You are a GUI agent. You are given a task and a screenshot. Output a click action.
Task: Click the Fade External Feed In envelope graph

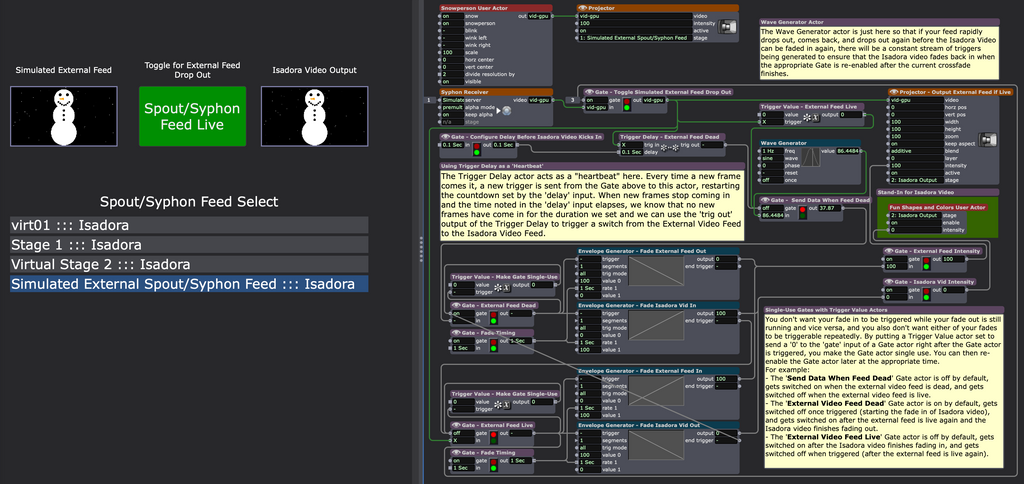click(654, 389)
